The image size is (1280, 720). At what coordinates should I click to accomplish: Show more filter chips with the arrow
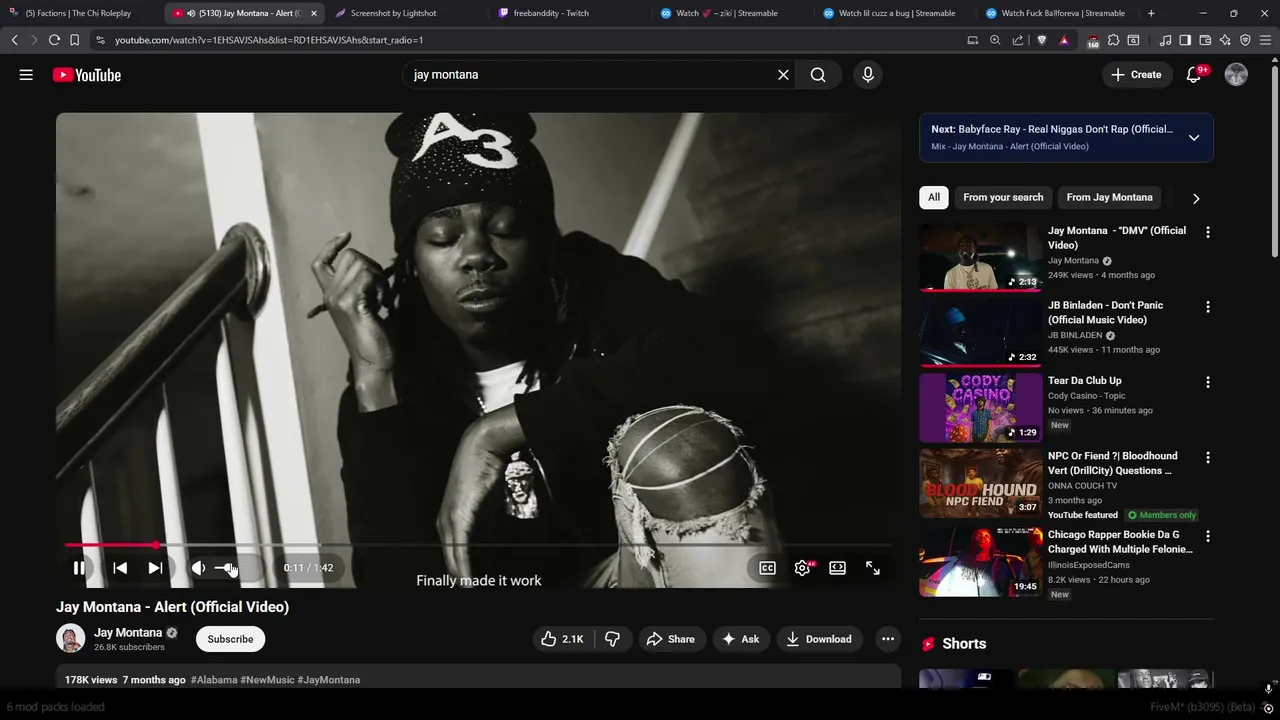(x=1196, y=198)
